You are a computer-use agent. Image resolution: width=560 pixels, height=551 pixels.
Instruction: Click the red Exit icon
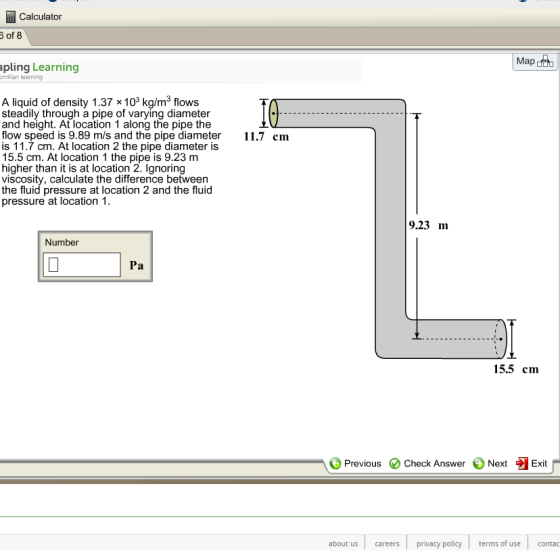(x=522, y=464)
